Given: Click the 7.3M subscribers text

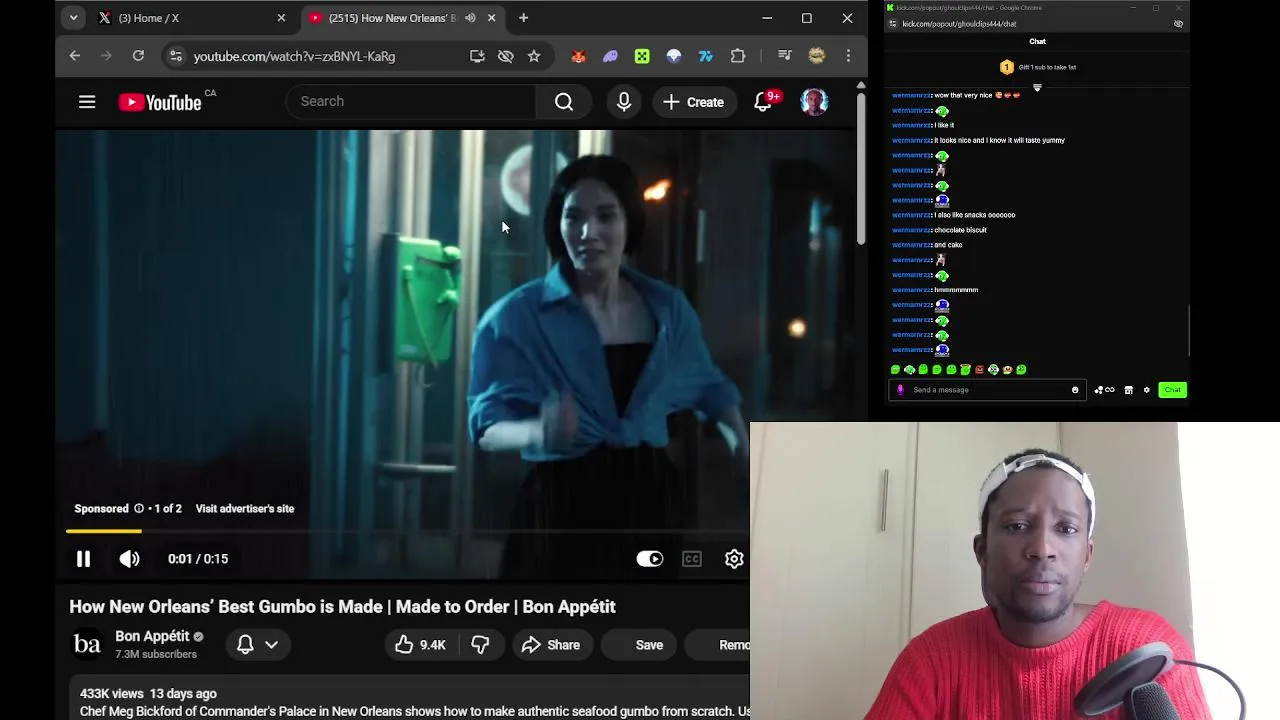Looking at the screenshot, I should (156, 654).
